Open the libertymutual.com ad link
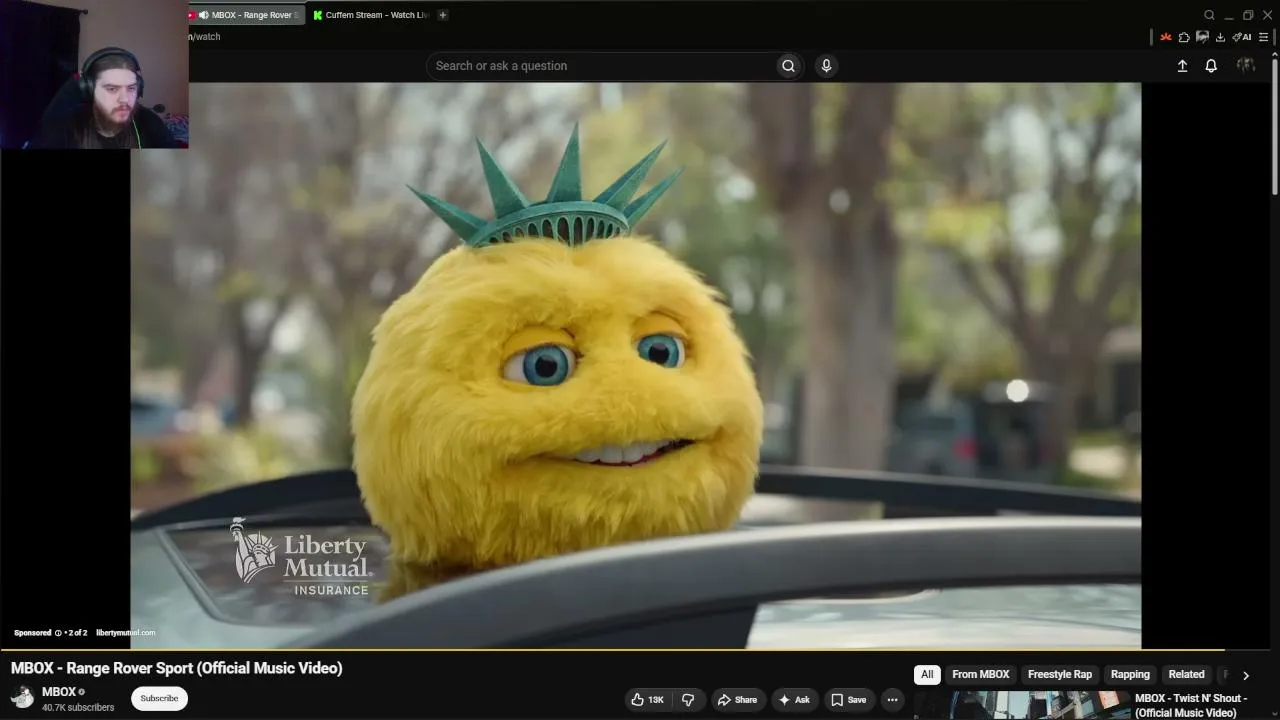The width and height of the screenshot is (1280, 720). click(126, 633)
